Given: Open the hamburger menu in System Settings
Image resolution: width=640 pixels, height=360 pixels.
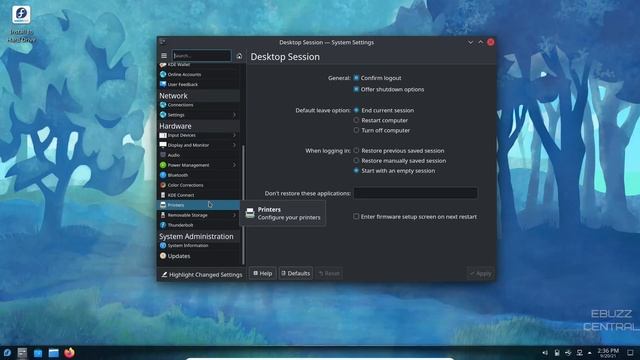Looking at the screenshot, I should [x=164, y=56].
